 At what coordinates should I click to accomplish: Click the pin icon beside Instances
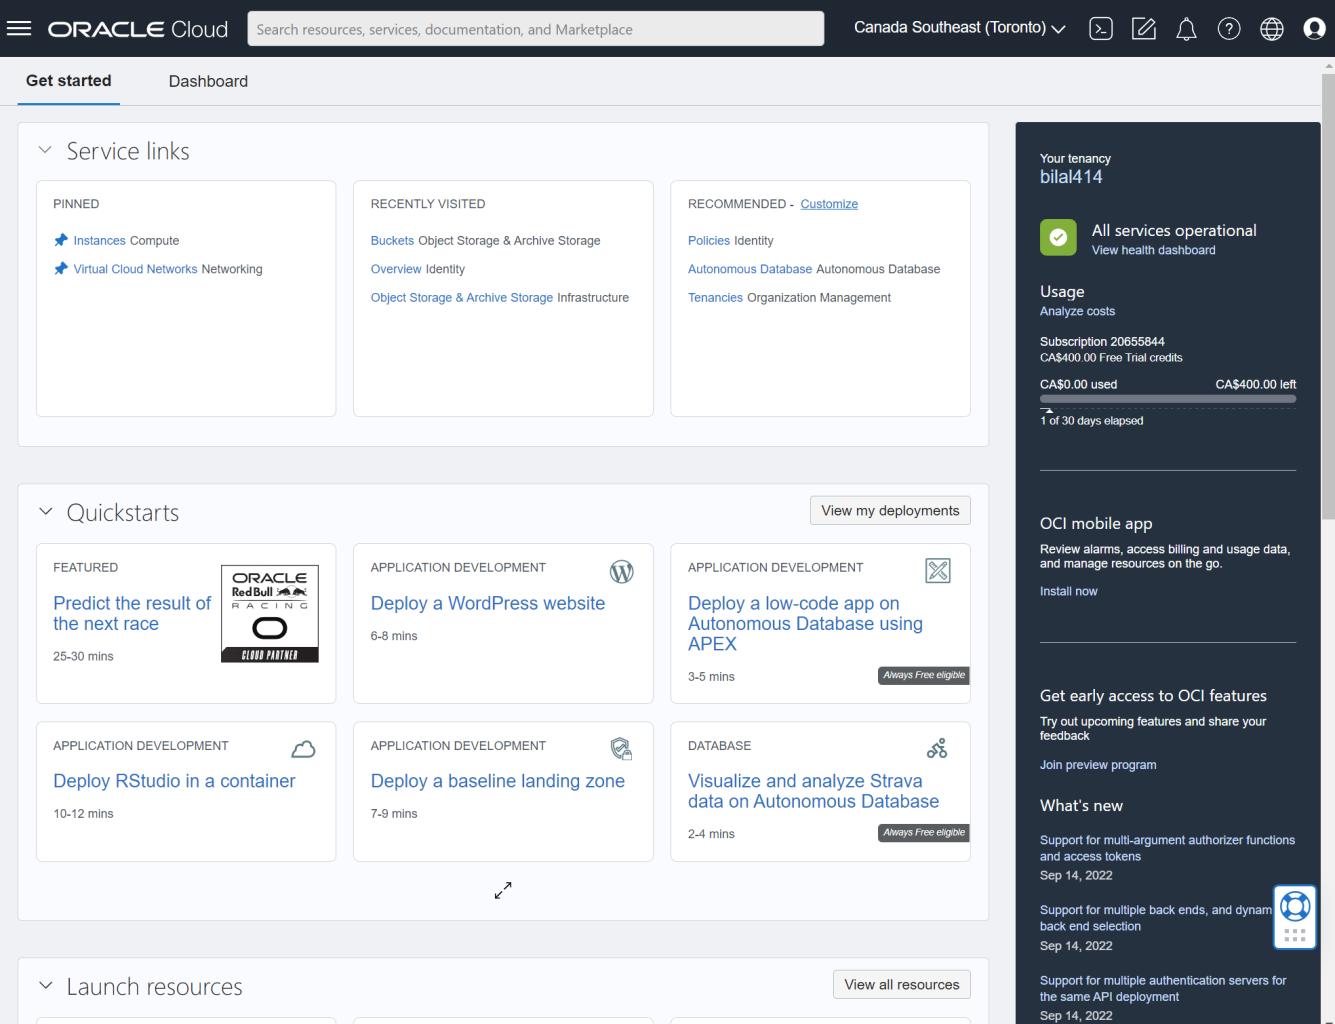(61, 240)
